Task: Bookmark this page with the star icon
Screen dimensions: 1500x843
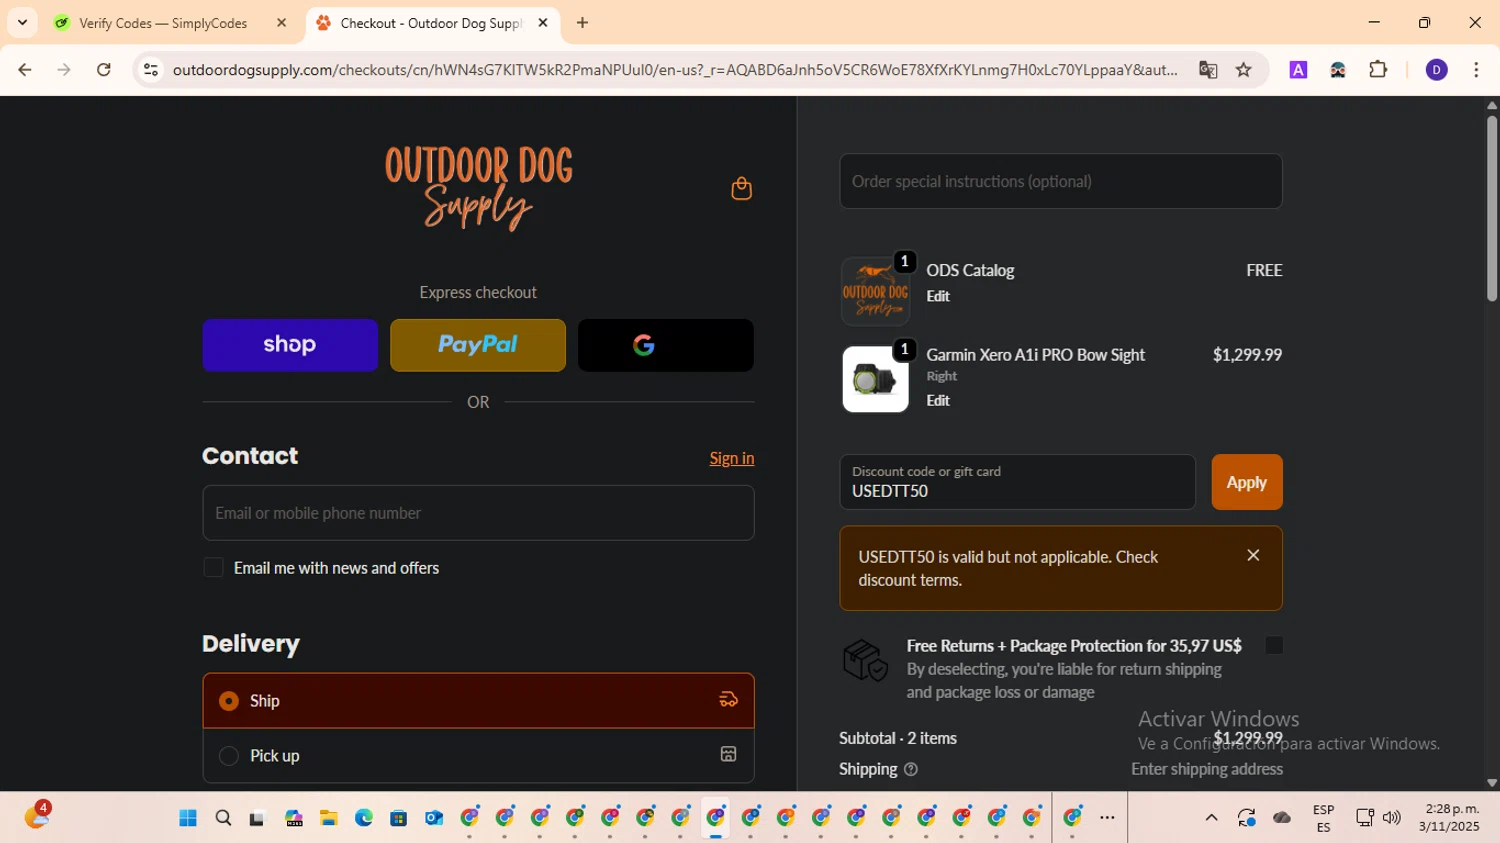Action: pos(1243,70)
